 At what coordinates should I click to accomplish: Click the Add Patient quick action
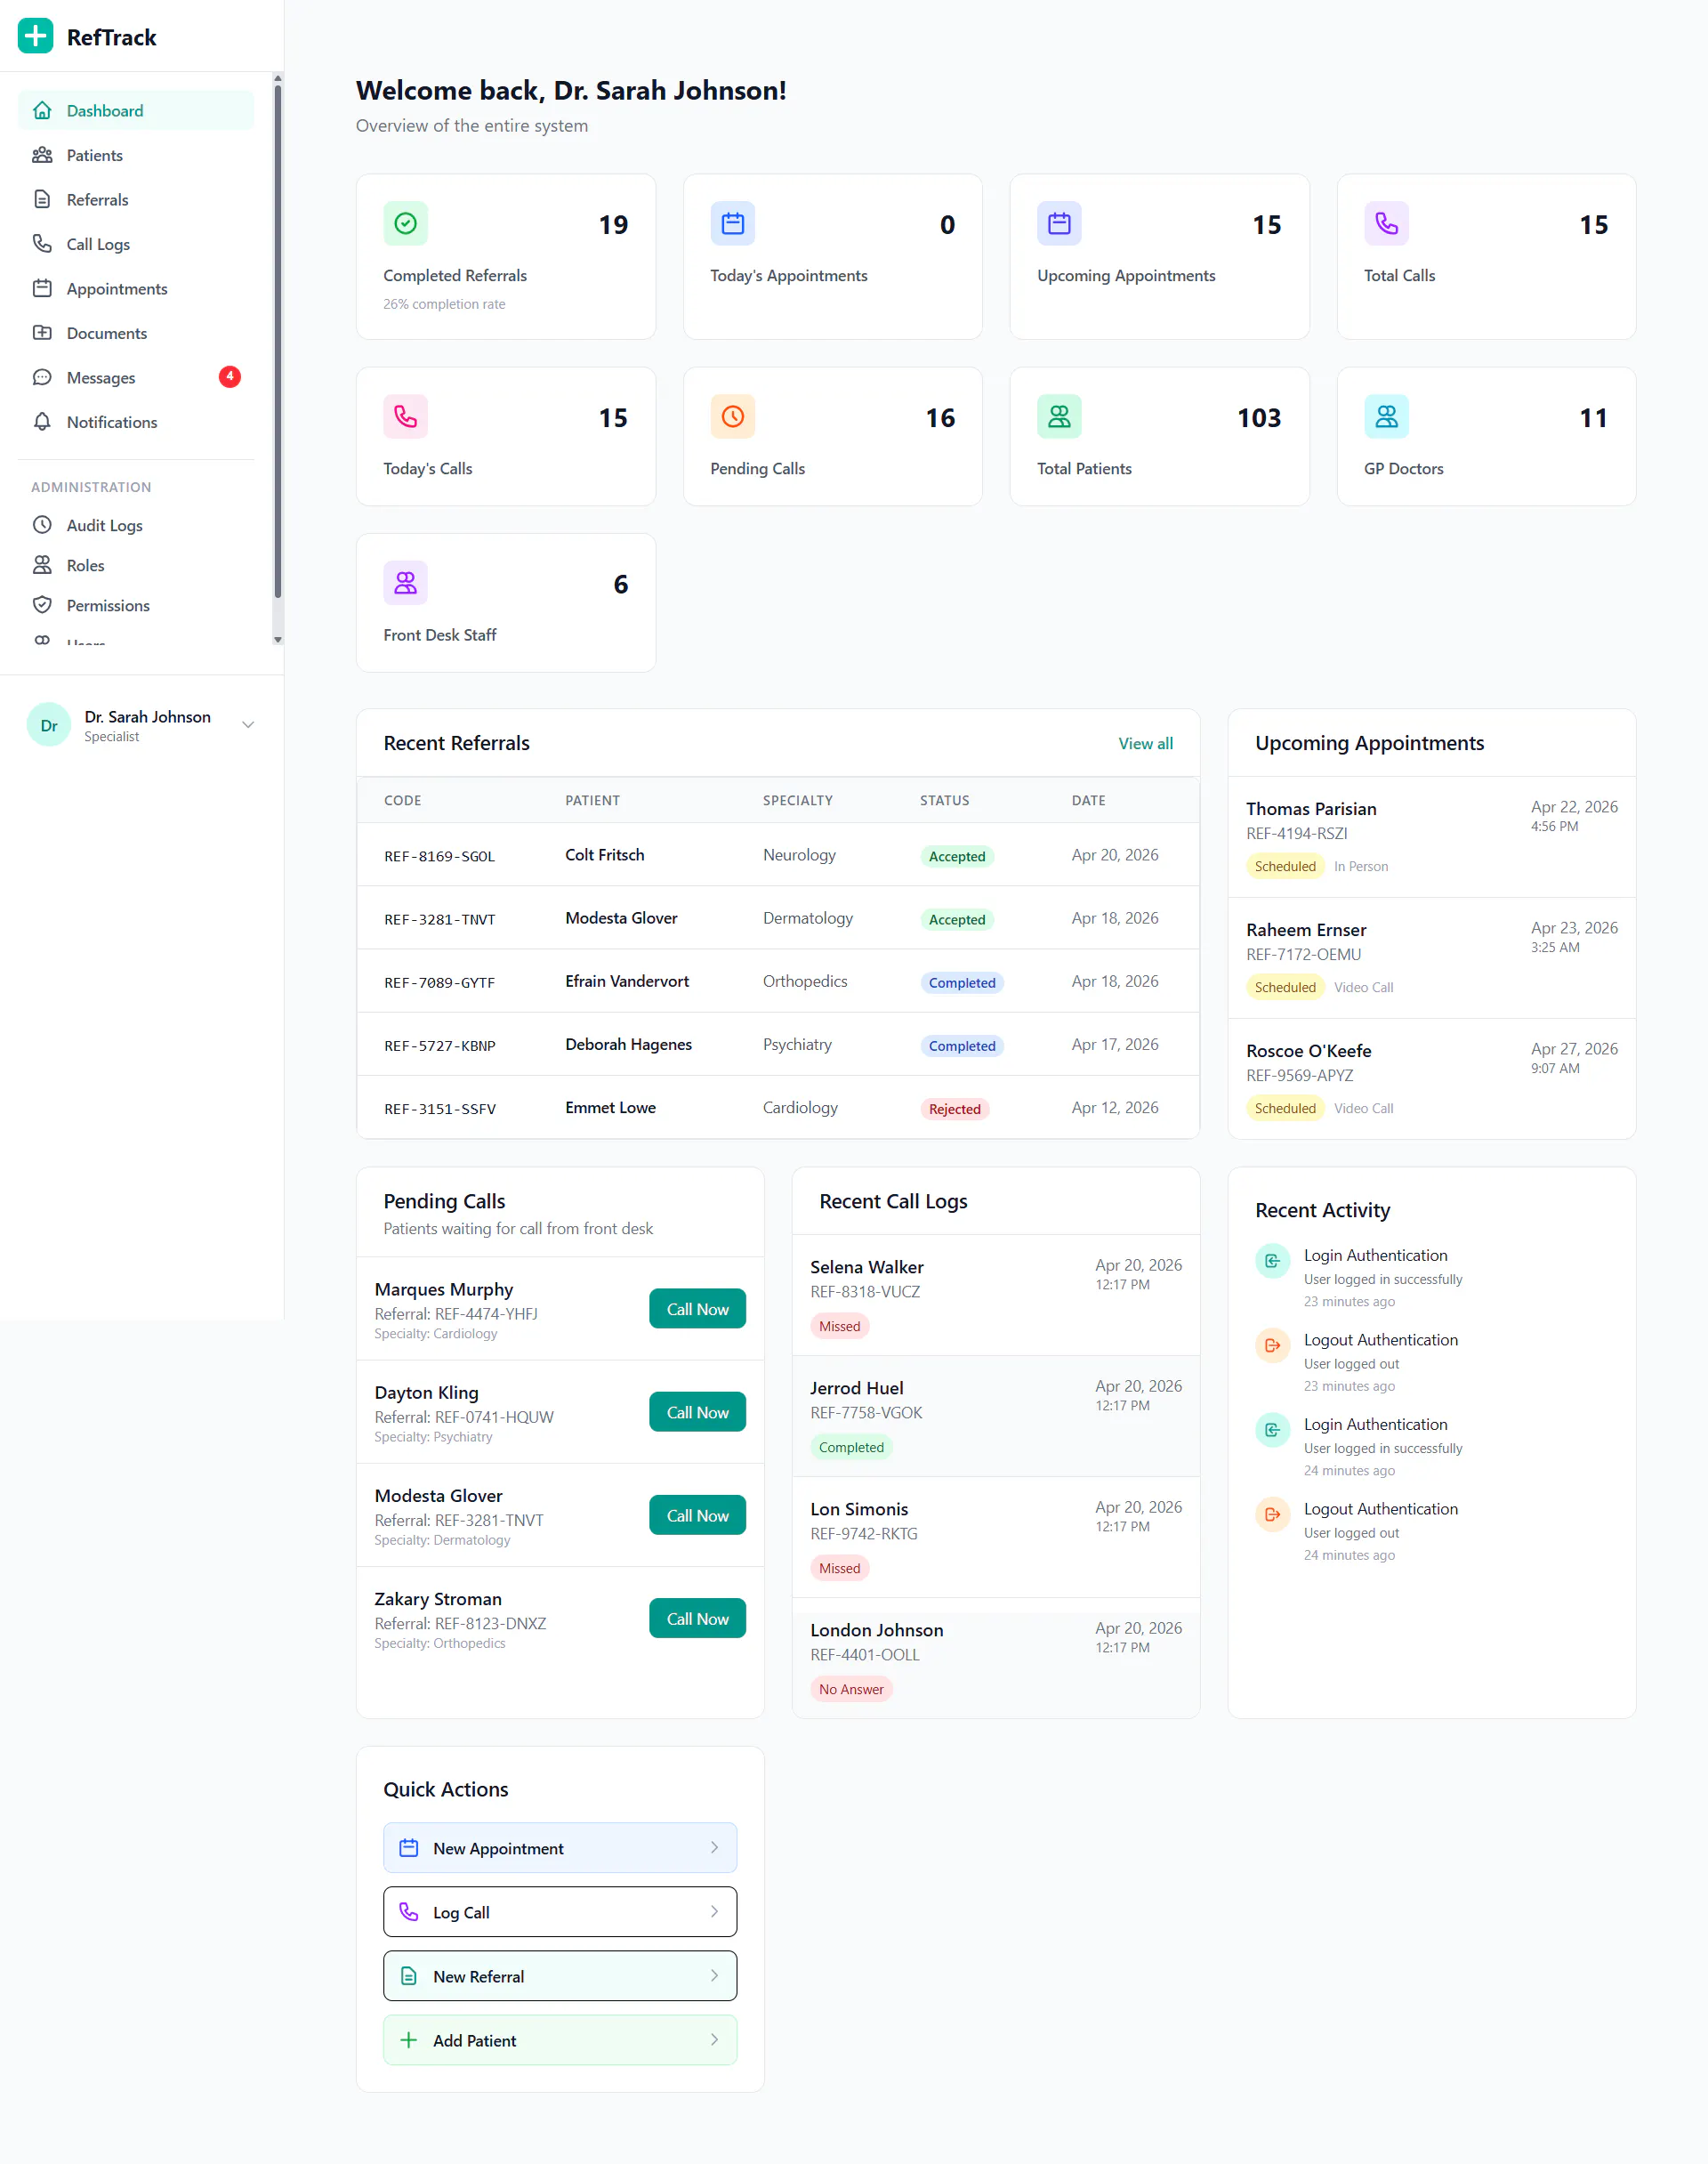click(560, 2040)
